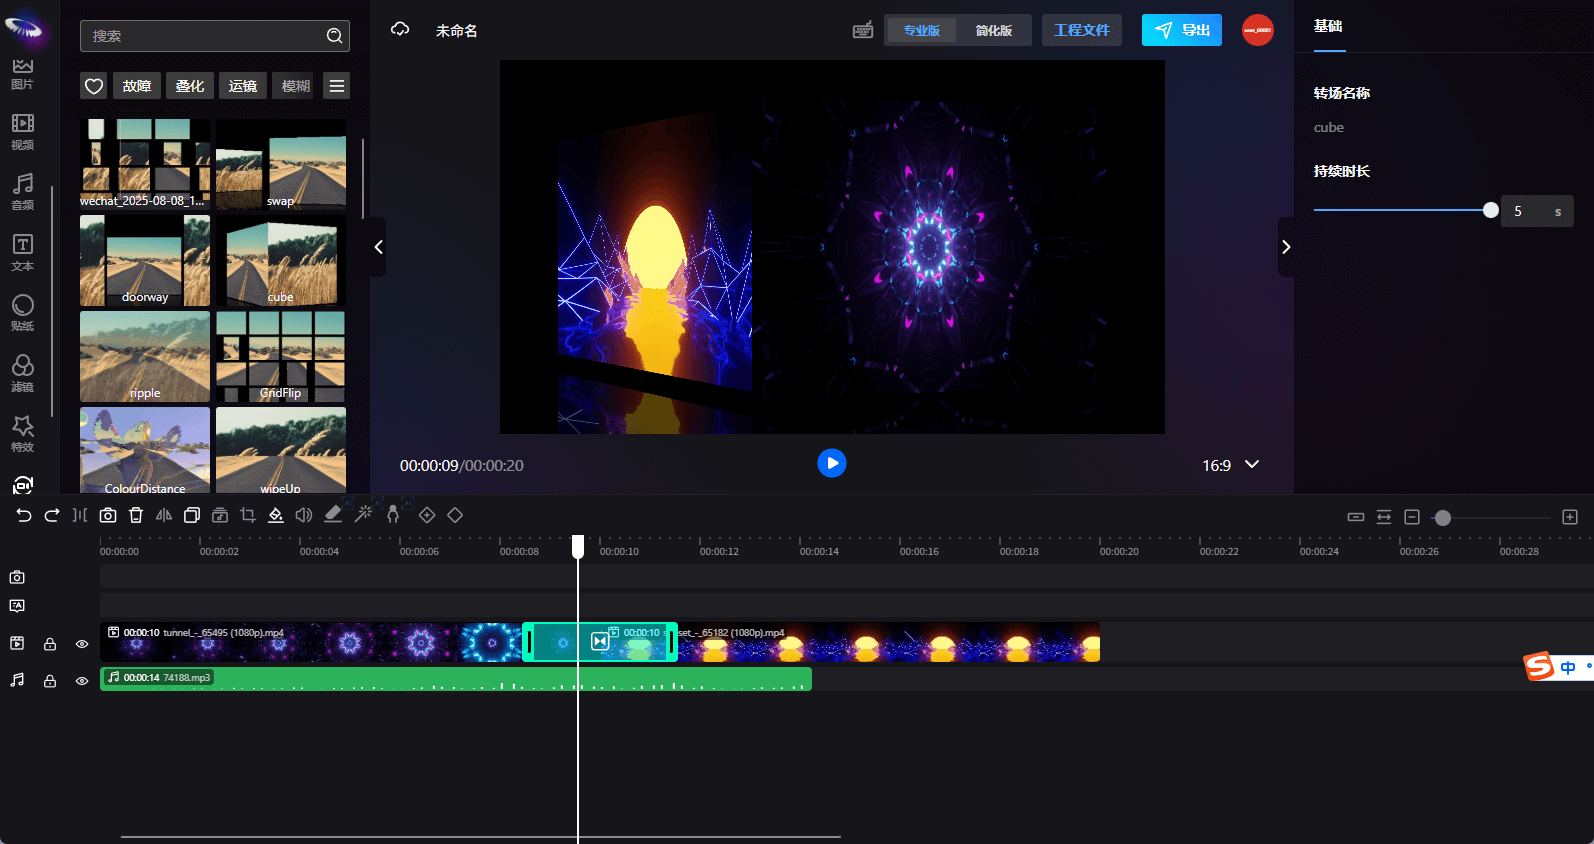The height and width of the screenshot is (844, 1594).
Task: Take a snapshot with the toolbar camera icon
Action: (x=108, y=515)
